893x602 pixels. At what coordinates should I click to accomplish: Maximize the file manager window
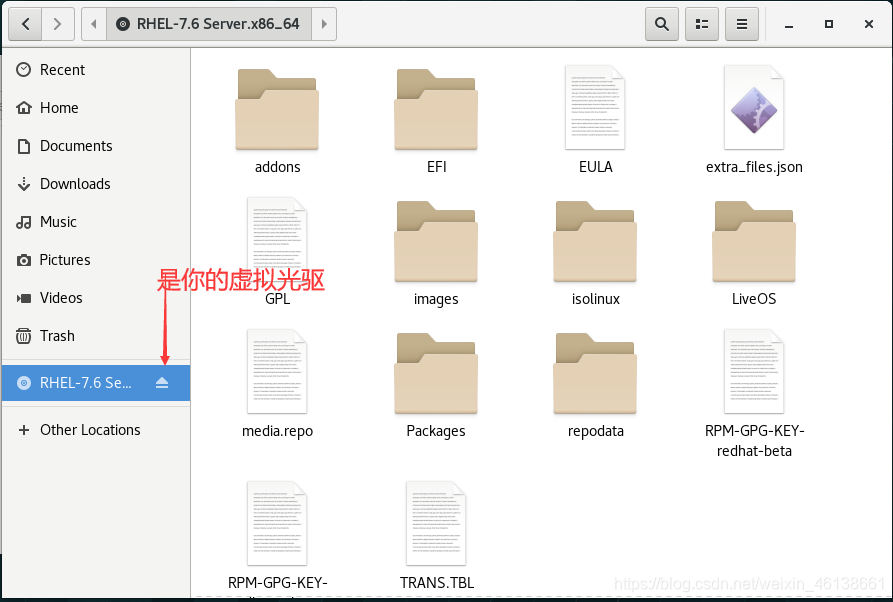click(x=829, y=24)
